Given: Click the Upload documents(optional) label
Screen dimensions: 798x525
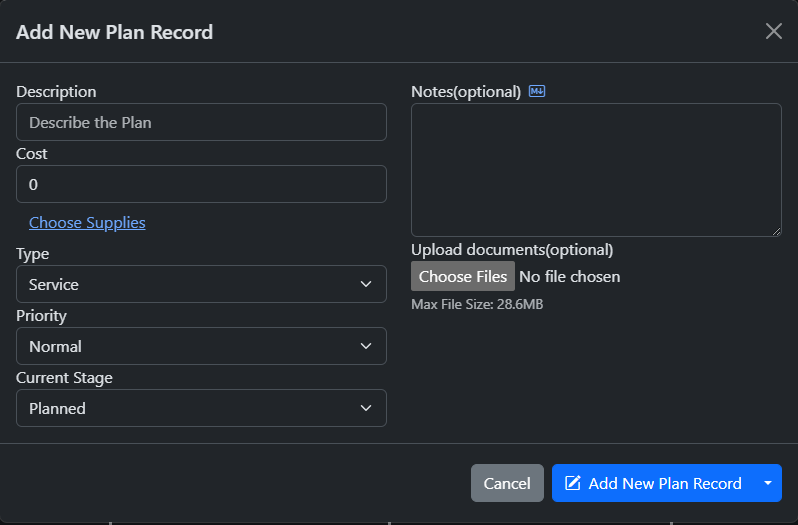Looking at the screenshot, I should 512,249.
